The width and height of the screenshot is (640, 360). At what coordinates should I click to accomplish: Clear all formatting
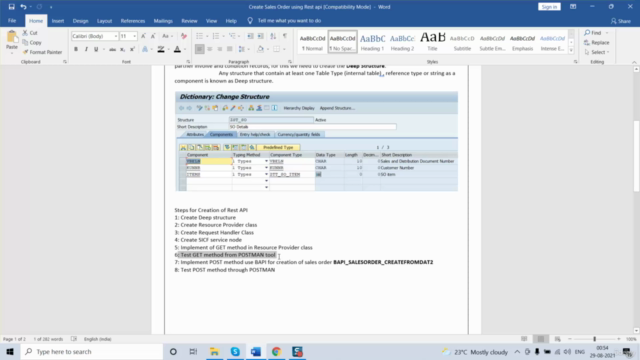(x=184, y=36)
